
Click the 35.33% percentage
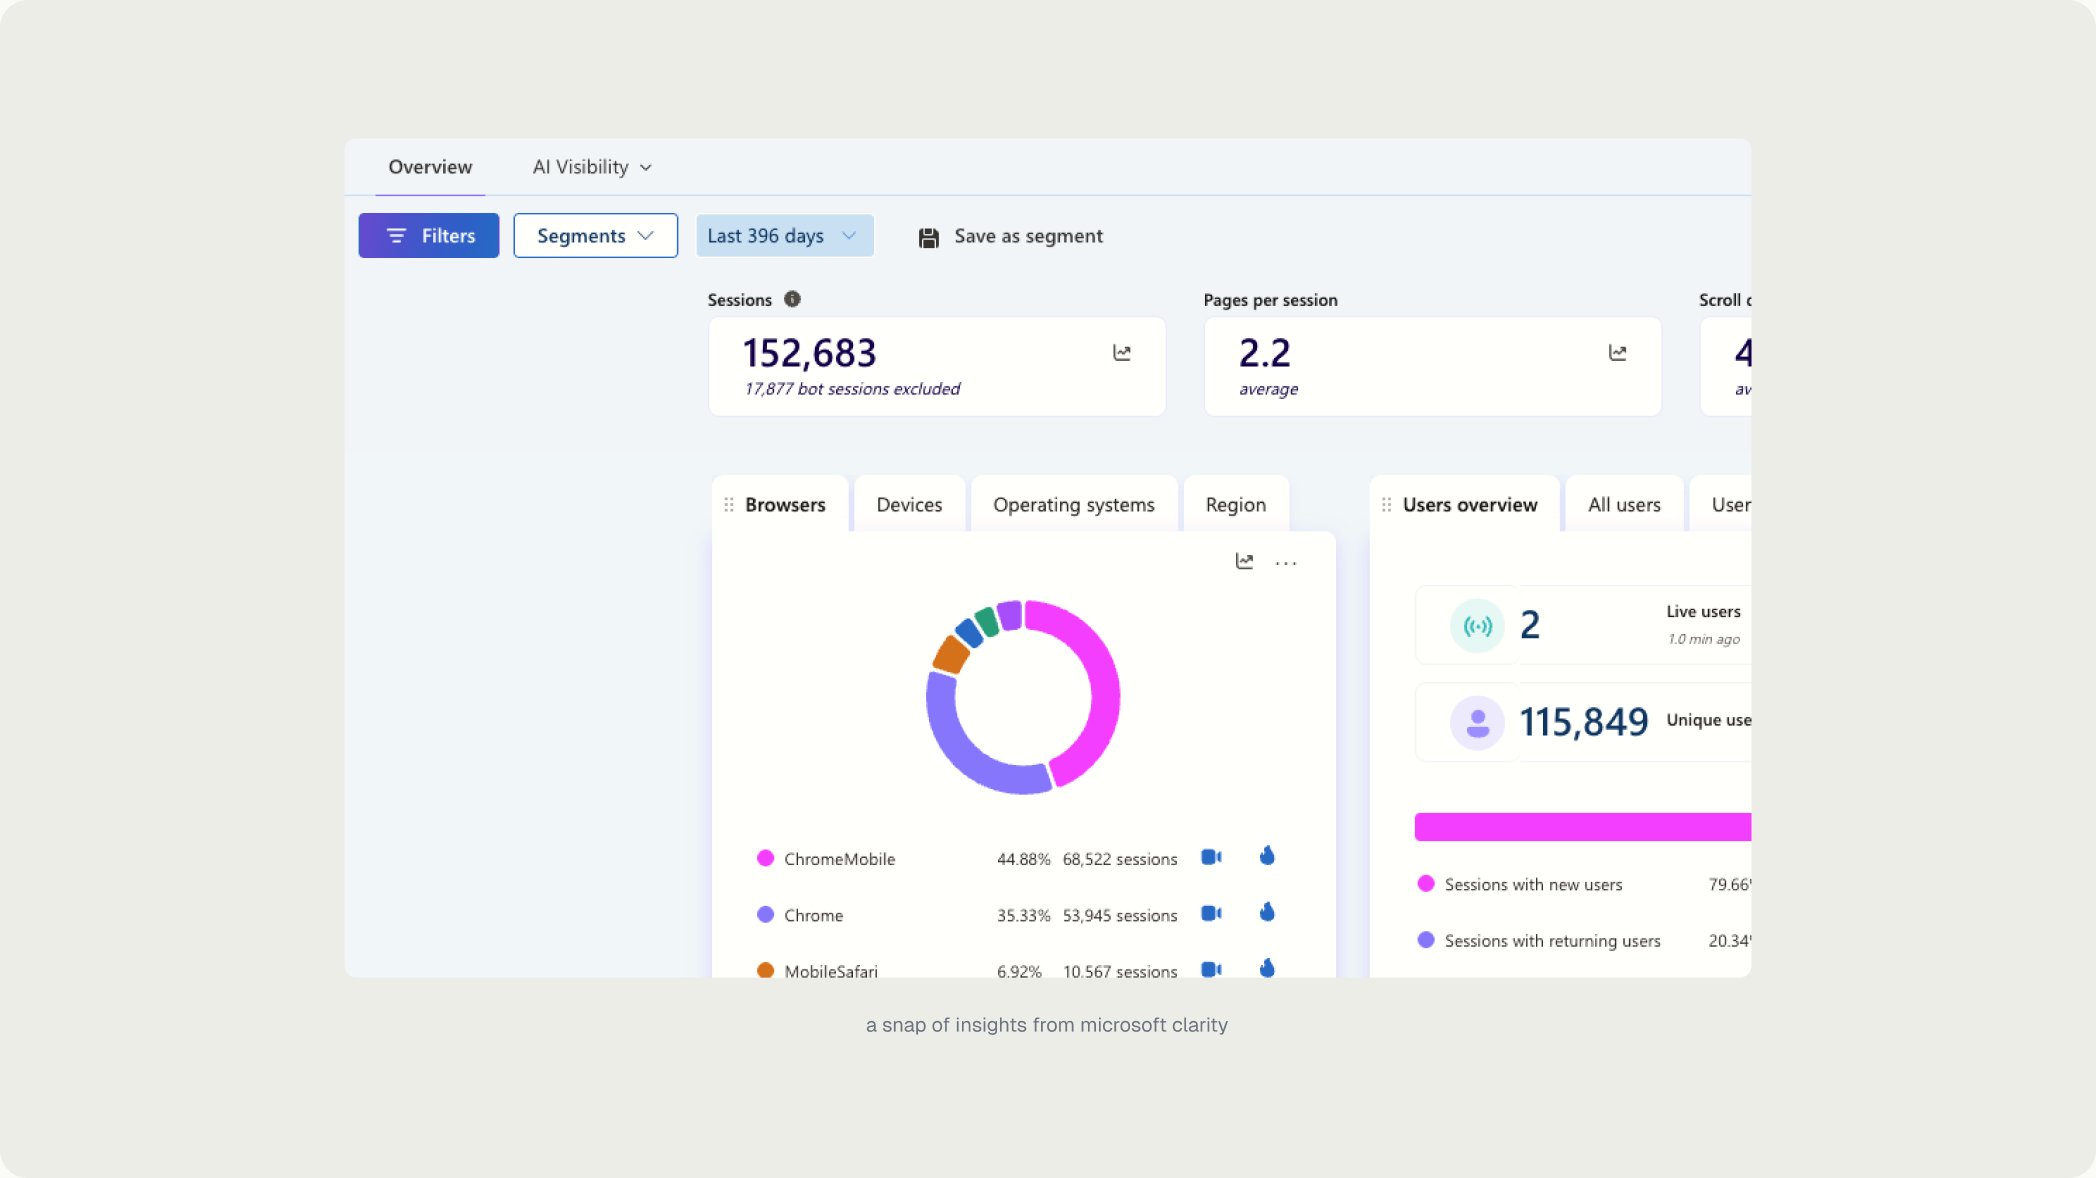coord(1023,915)
